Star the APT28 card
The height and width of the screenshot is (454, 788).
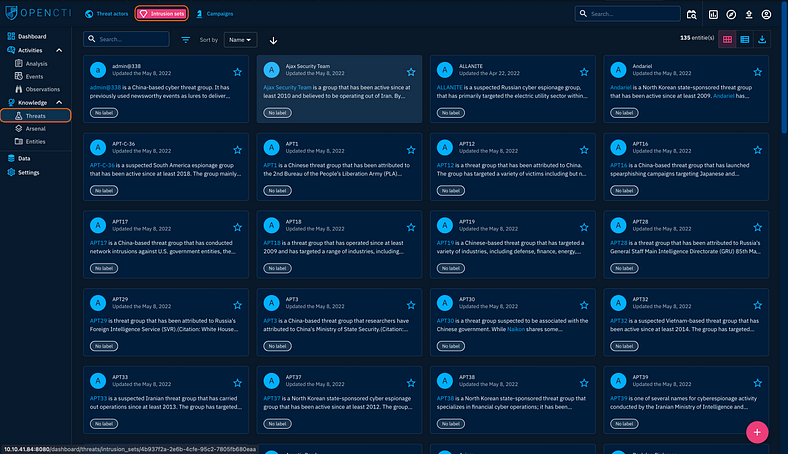pyautogui.click(x=758, y=227)
